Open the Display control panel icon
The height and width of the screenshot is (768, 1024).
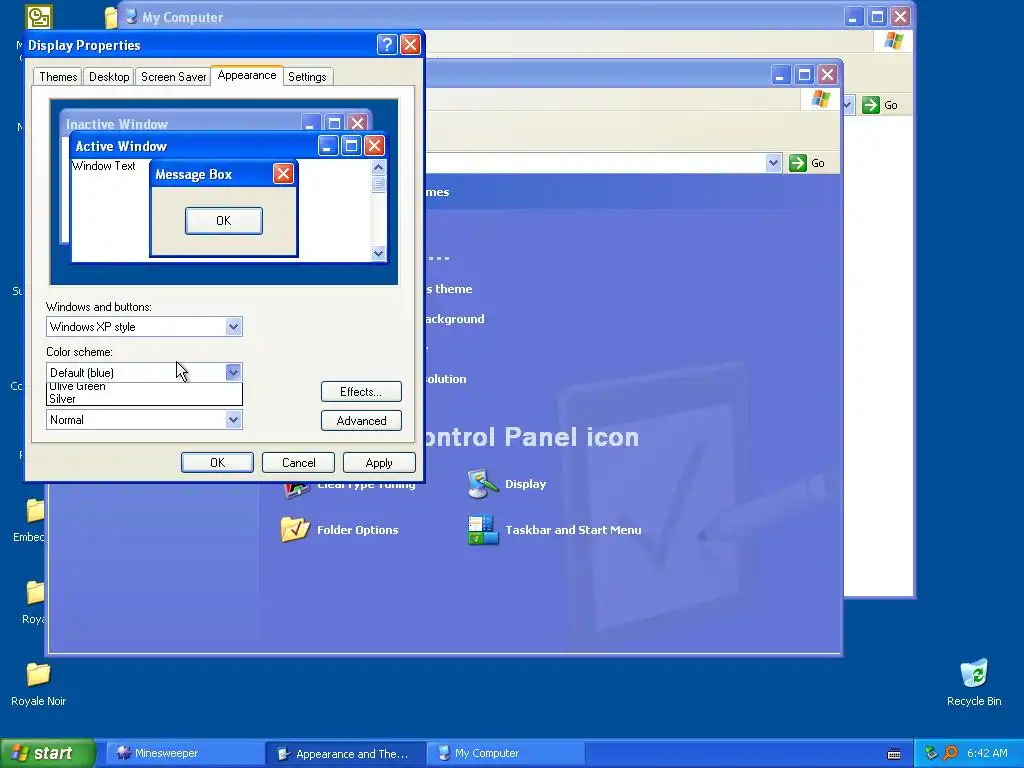482,484
